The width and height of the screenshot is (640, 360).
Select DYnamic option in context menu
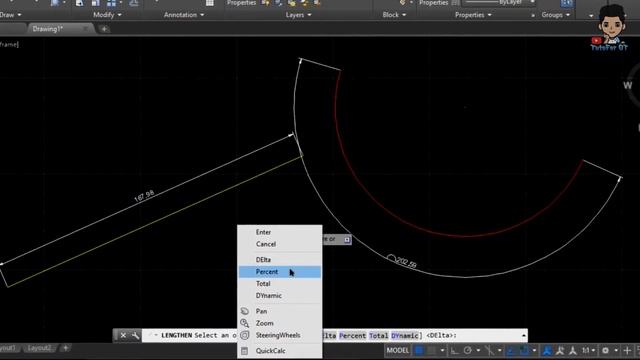tap(280, 296)
